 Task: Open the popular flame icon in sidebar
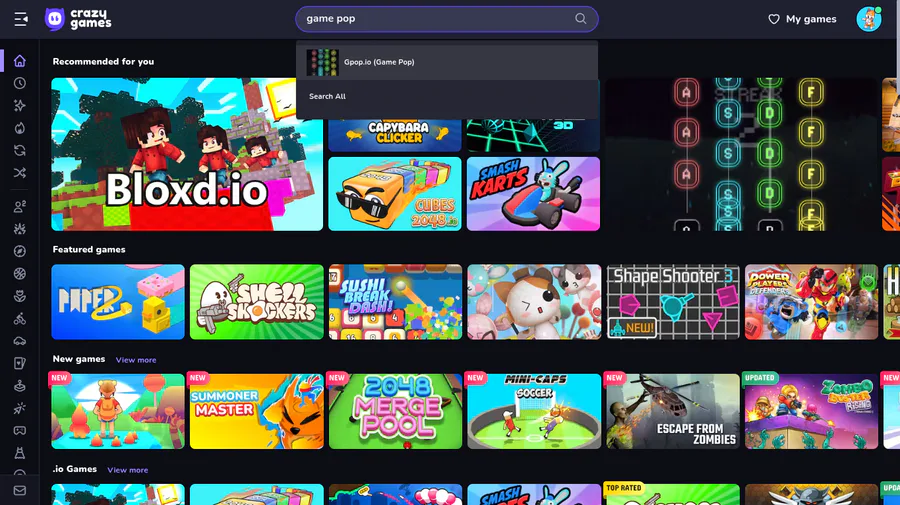[20, 128]
